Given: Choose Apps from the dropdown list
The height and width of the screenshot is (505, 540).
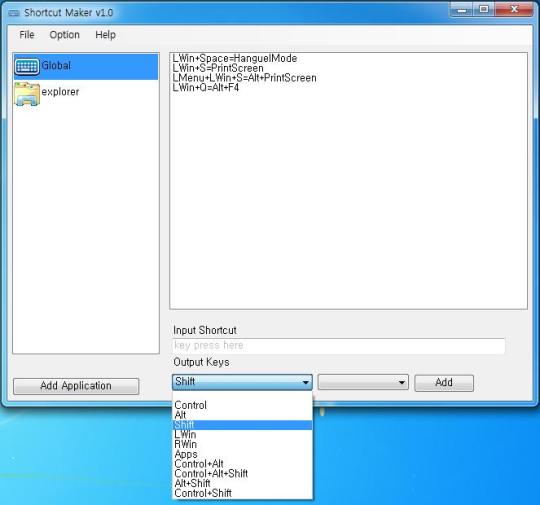Looking at the screenshot, I should point(242,454).
